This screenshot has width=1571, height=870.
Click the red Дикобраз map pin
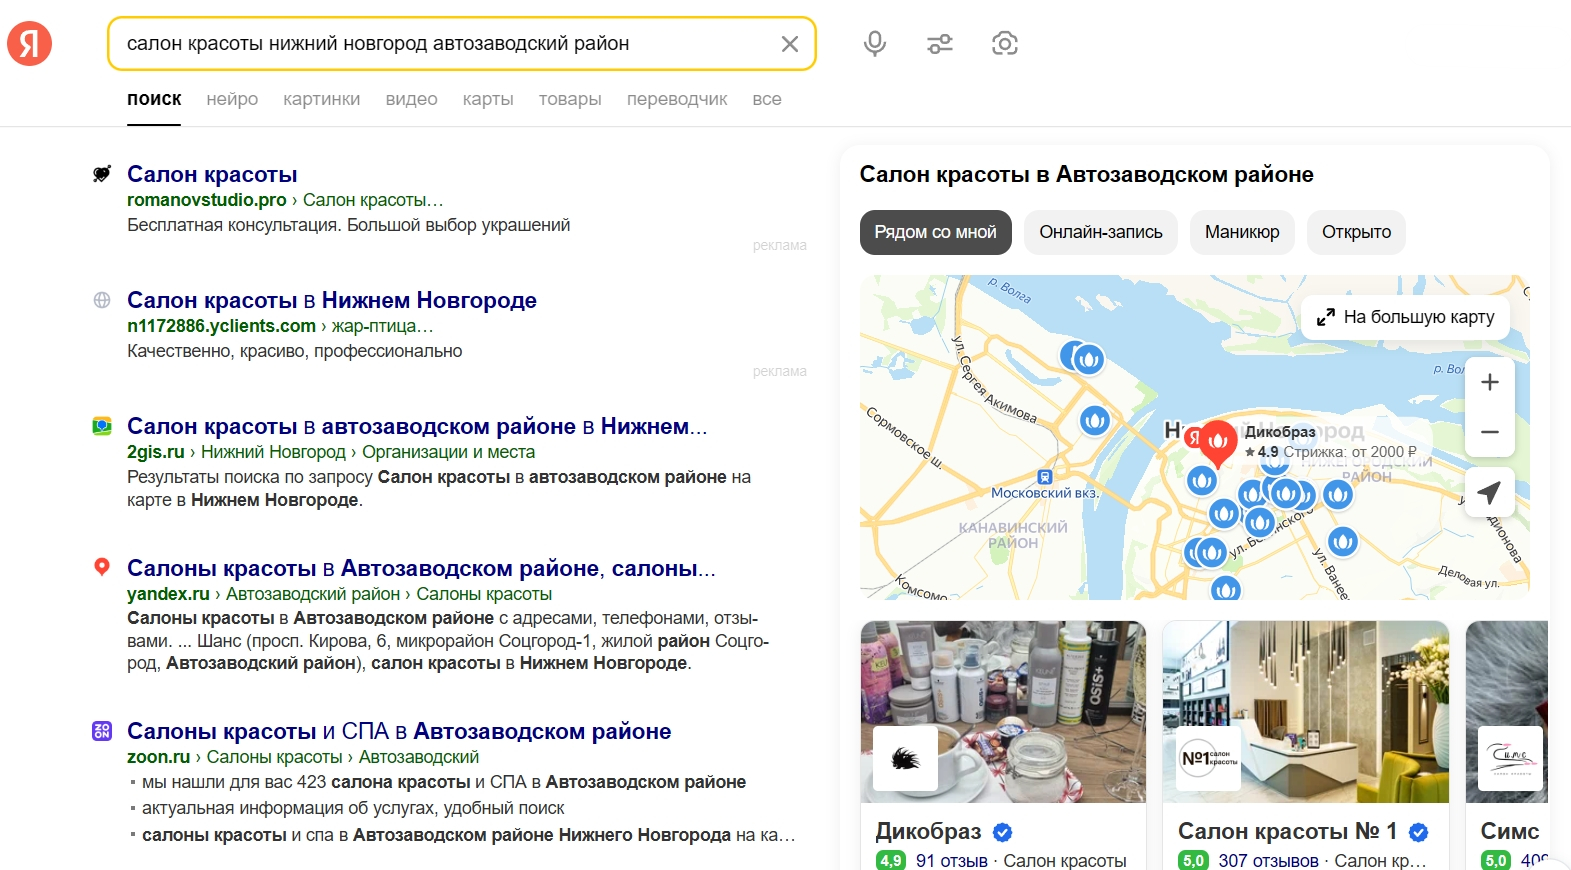click(1217, 443)
